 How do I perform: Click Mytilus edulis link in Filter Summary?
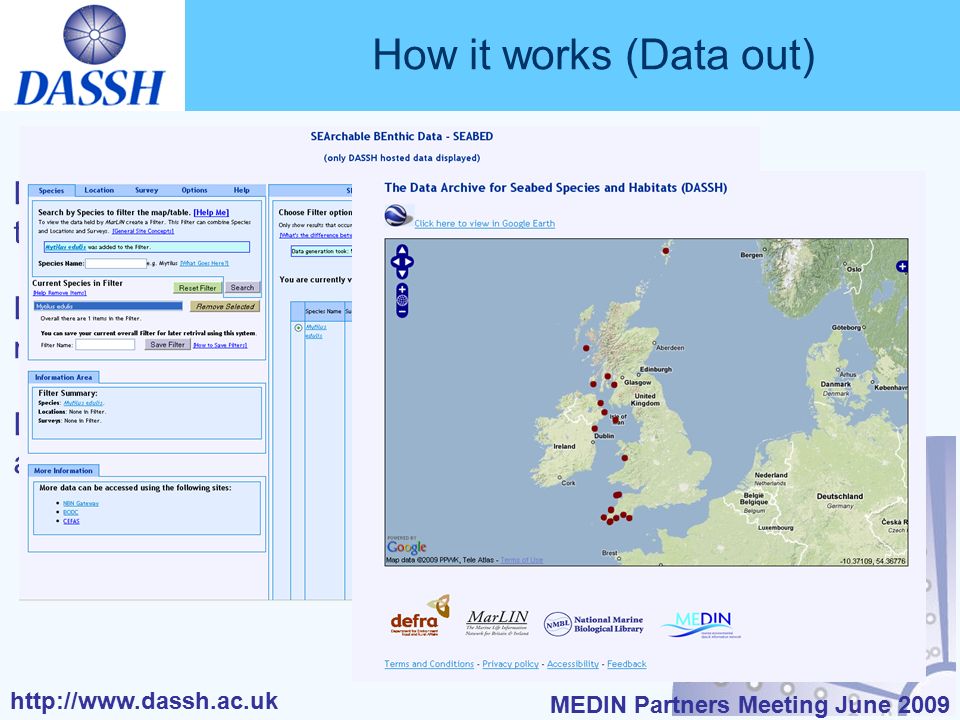tap(83, 403)
